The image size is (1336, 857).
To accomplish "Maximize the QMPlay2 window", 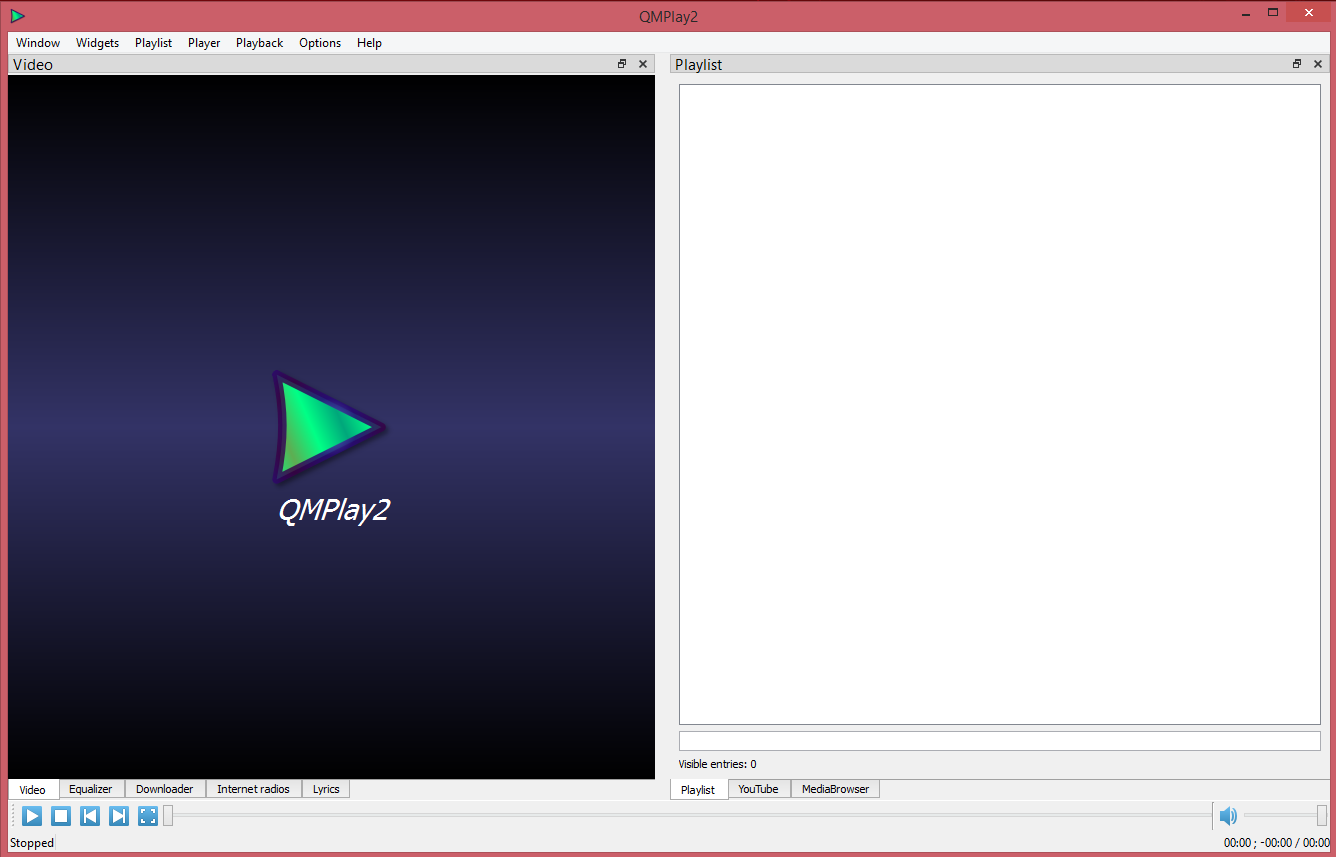I will click(1273, 13).
